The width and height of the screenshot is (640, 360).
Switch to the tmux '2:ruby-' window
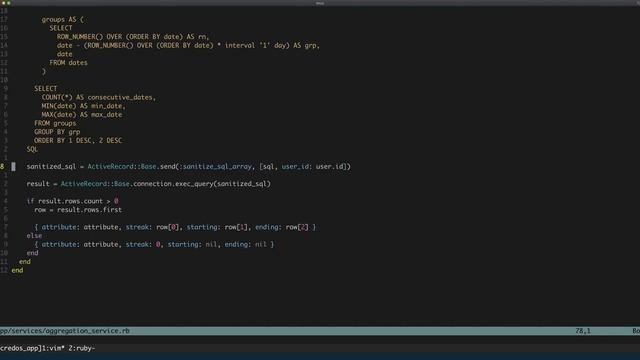coord(82,348)
